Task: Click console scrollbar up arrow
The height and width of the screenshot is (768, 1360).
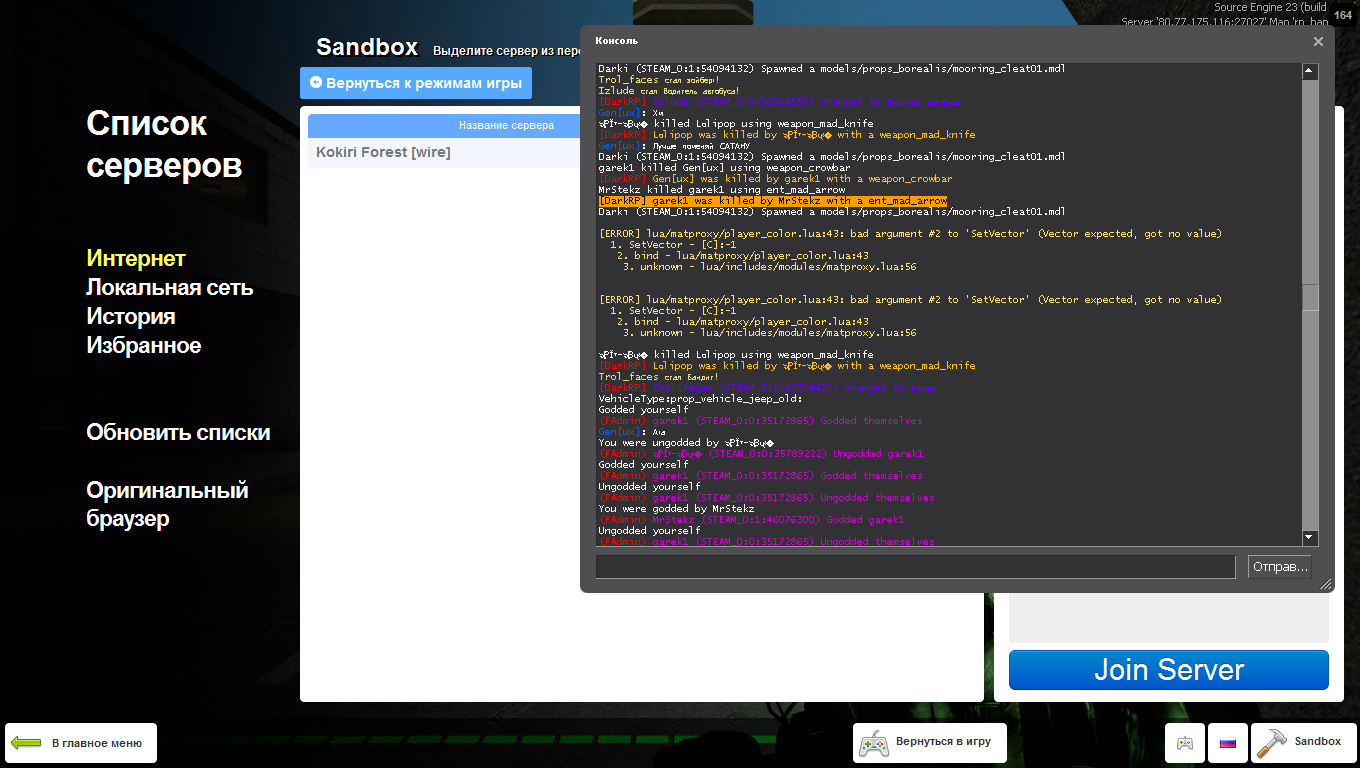Action: click(x=1310, y=71)
